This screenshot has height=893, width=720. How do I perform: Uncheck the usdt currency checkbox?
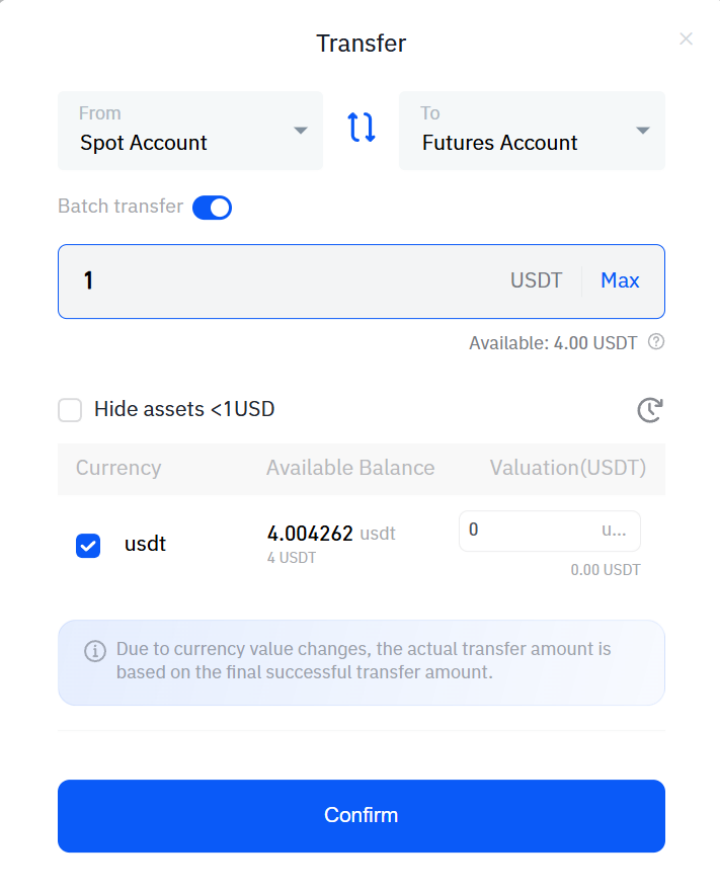coord(88,546)
